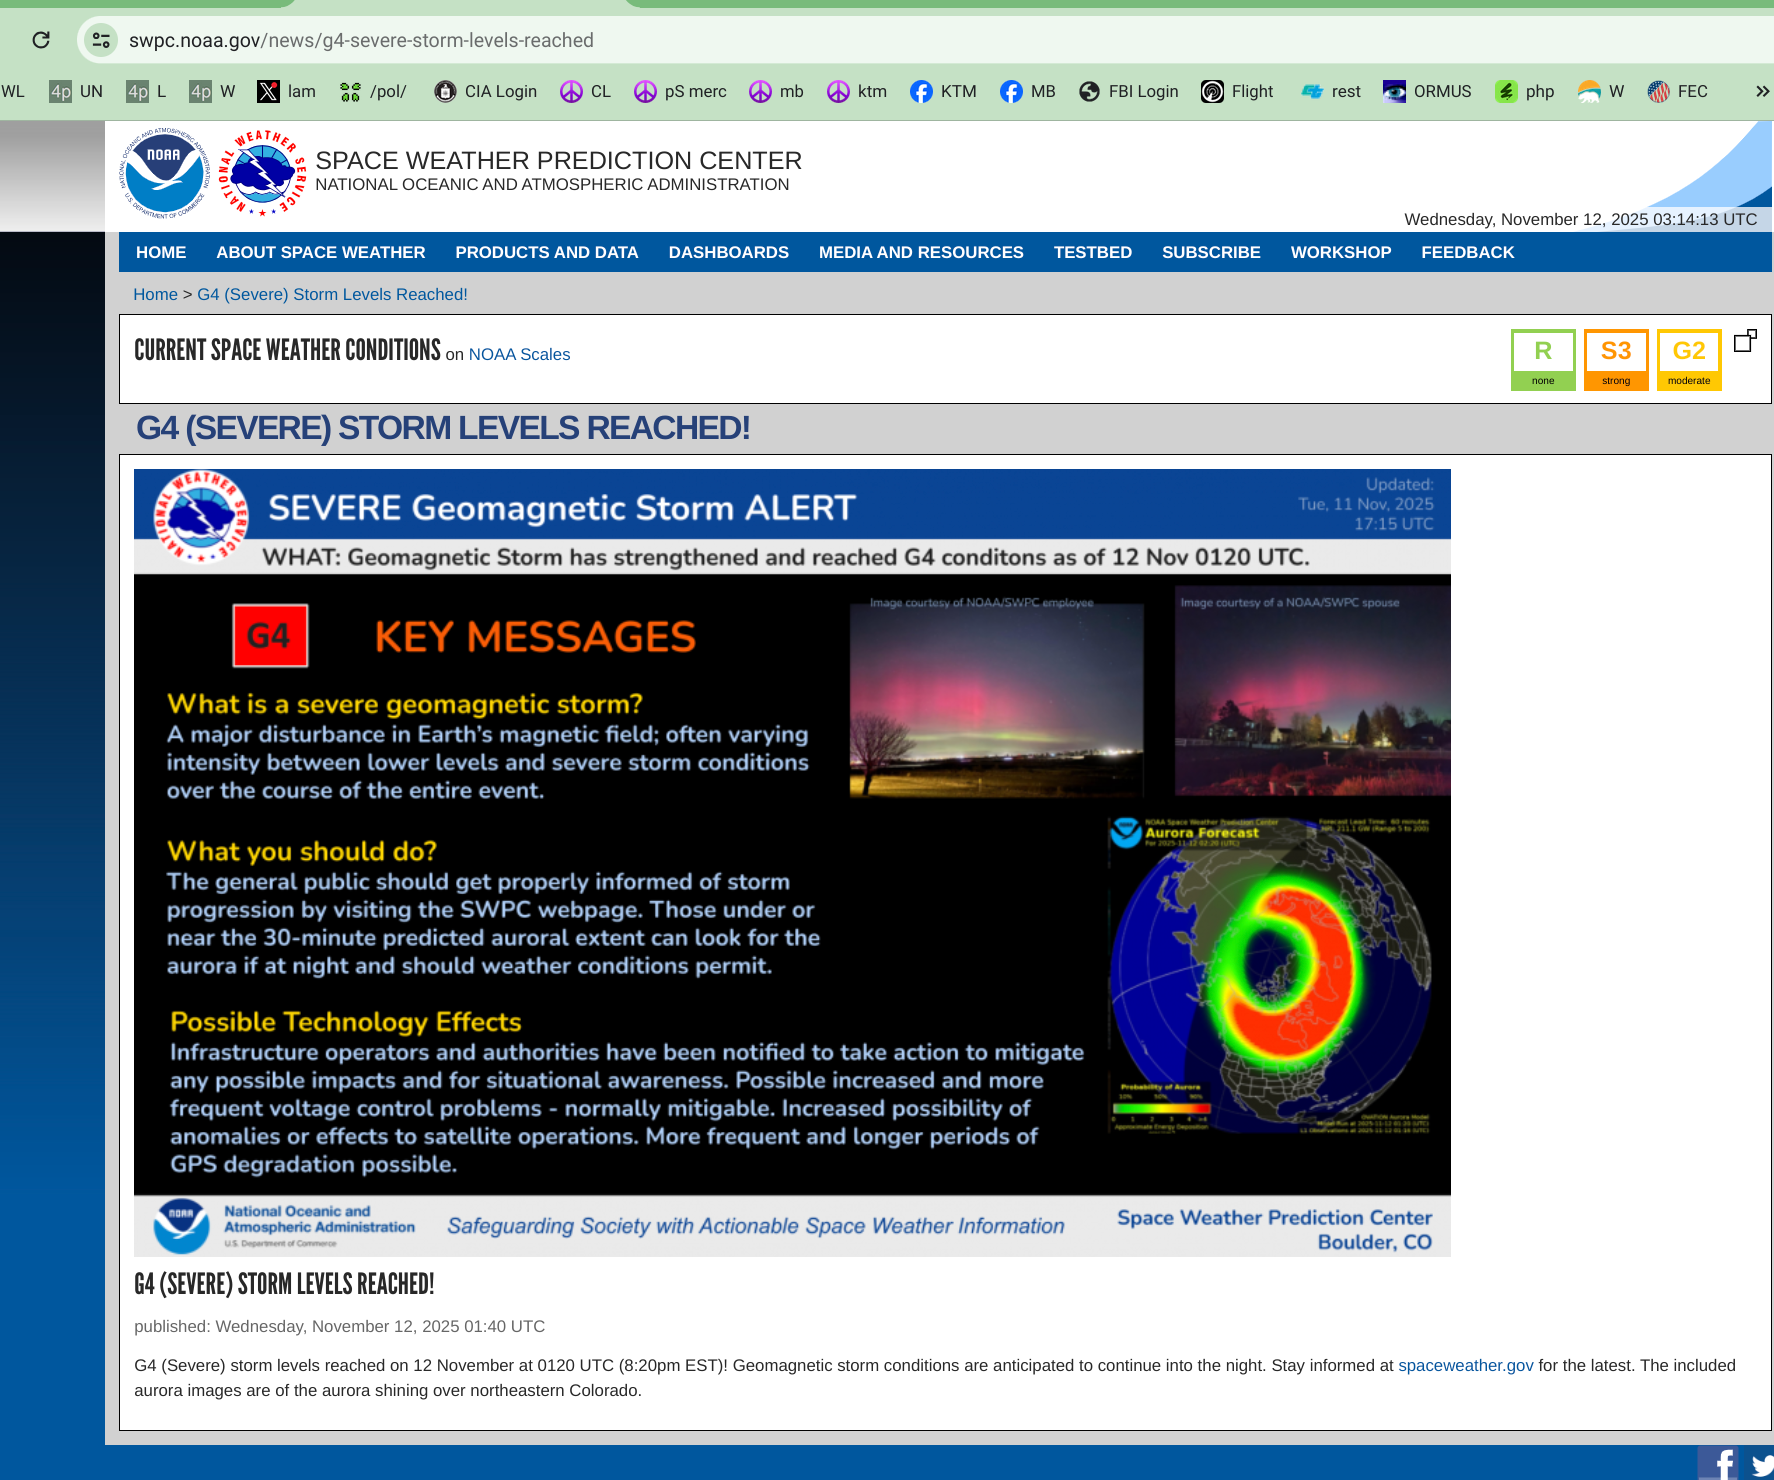Show more bookmarks with the chevron
The image size is (1774, 1480).
click(x=1762, y=92)
